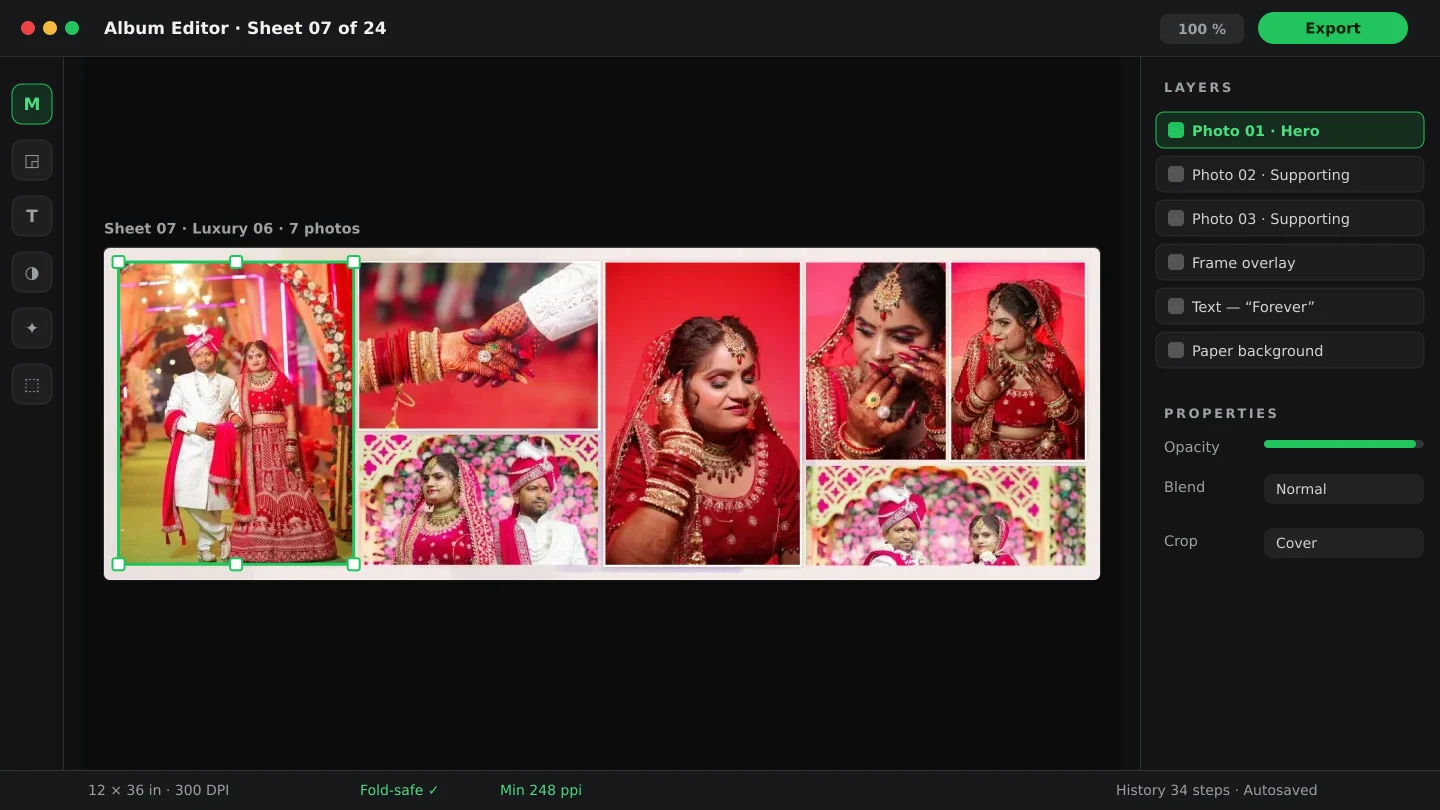Image resolution: width=1440 pixels, height=810 pixels.
Task: Select the hero couple photo on the sheet
Action: coord(236,413)
